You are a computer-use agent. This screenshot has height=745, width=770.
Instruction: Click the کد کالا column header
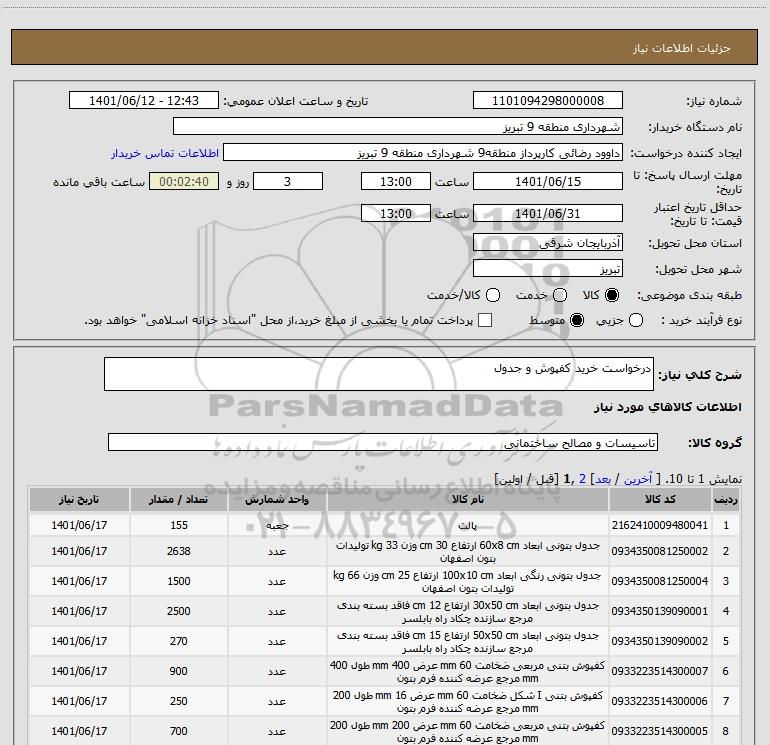(x=660, y=499)
